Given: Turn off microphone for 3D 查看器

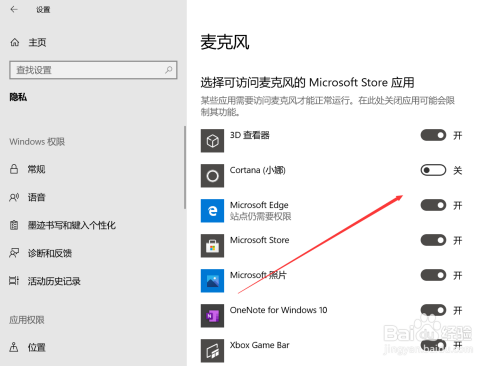Looking at the screenshot, I should click(433, 135).
